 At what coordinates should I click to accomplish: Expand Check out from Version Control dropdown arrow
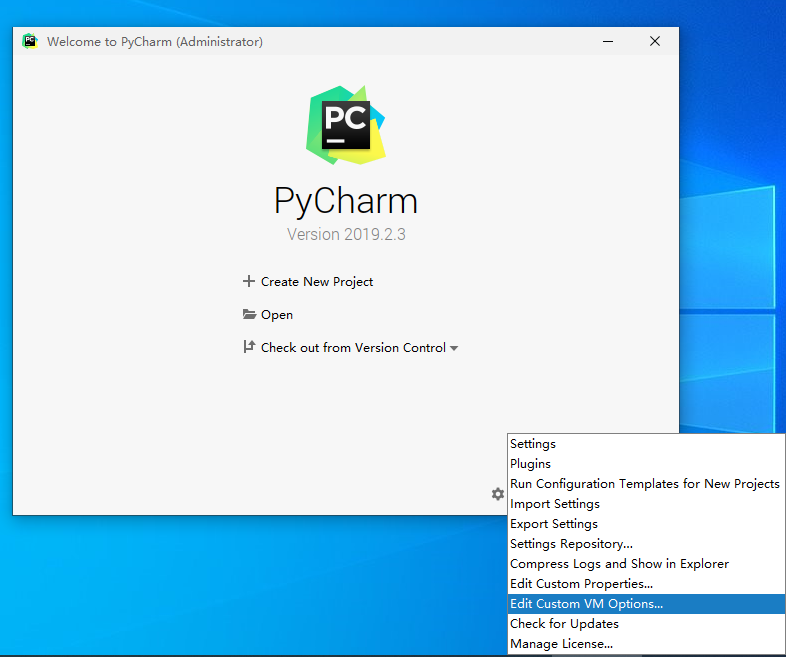pyautogui.click(x=454, y=348)
